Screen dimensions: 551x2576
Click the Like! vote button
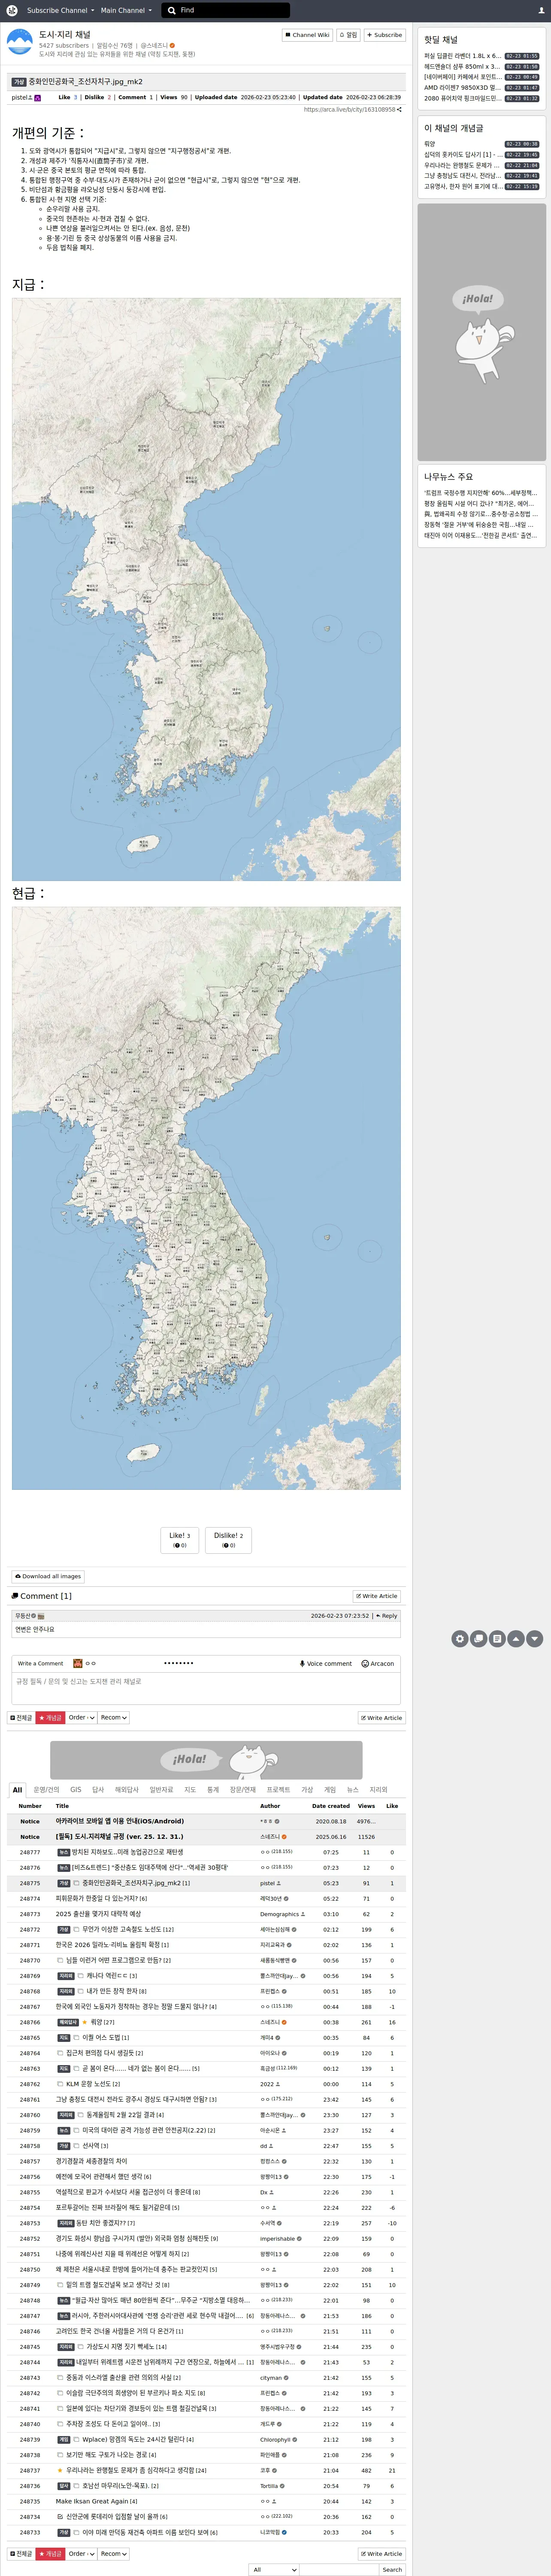click(x=179, y=1540)
